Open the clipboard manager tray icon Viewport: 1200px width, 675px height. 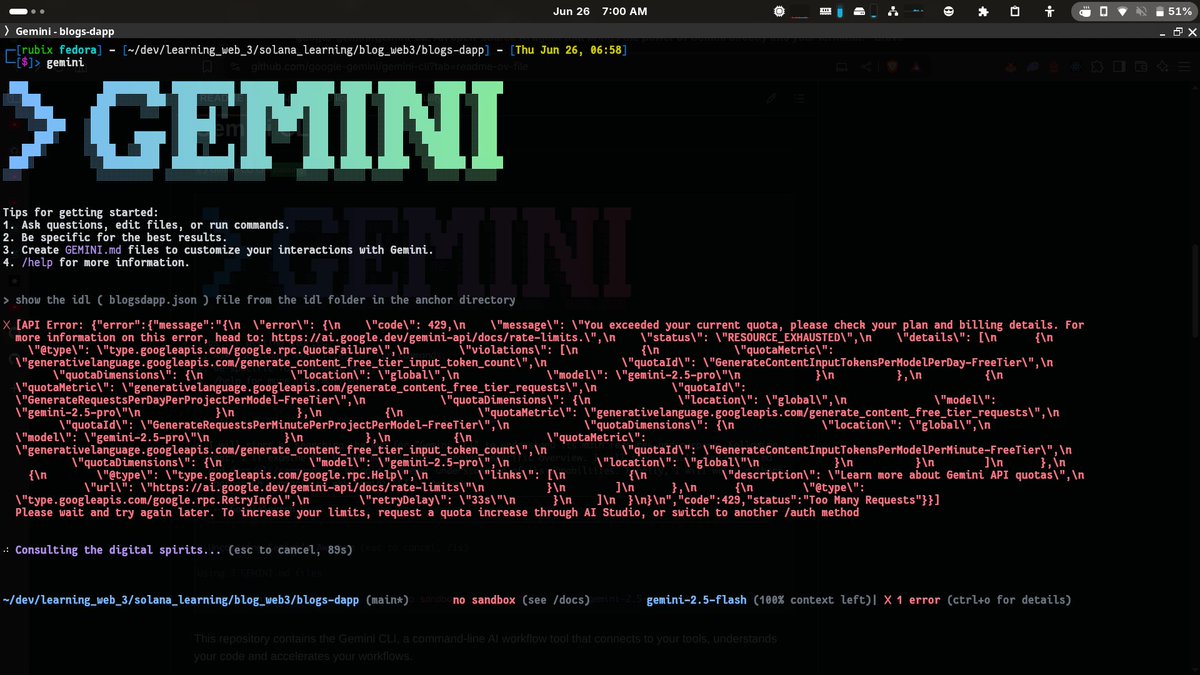click(x=1015, y=11)
